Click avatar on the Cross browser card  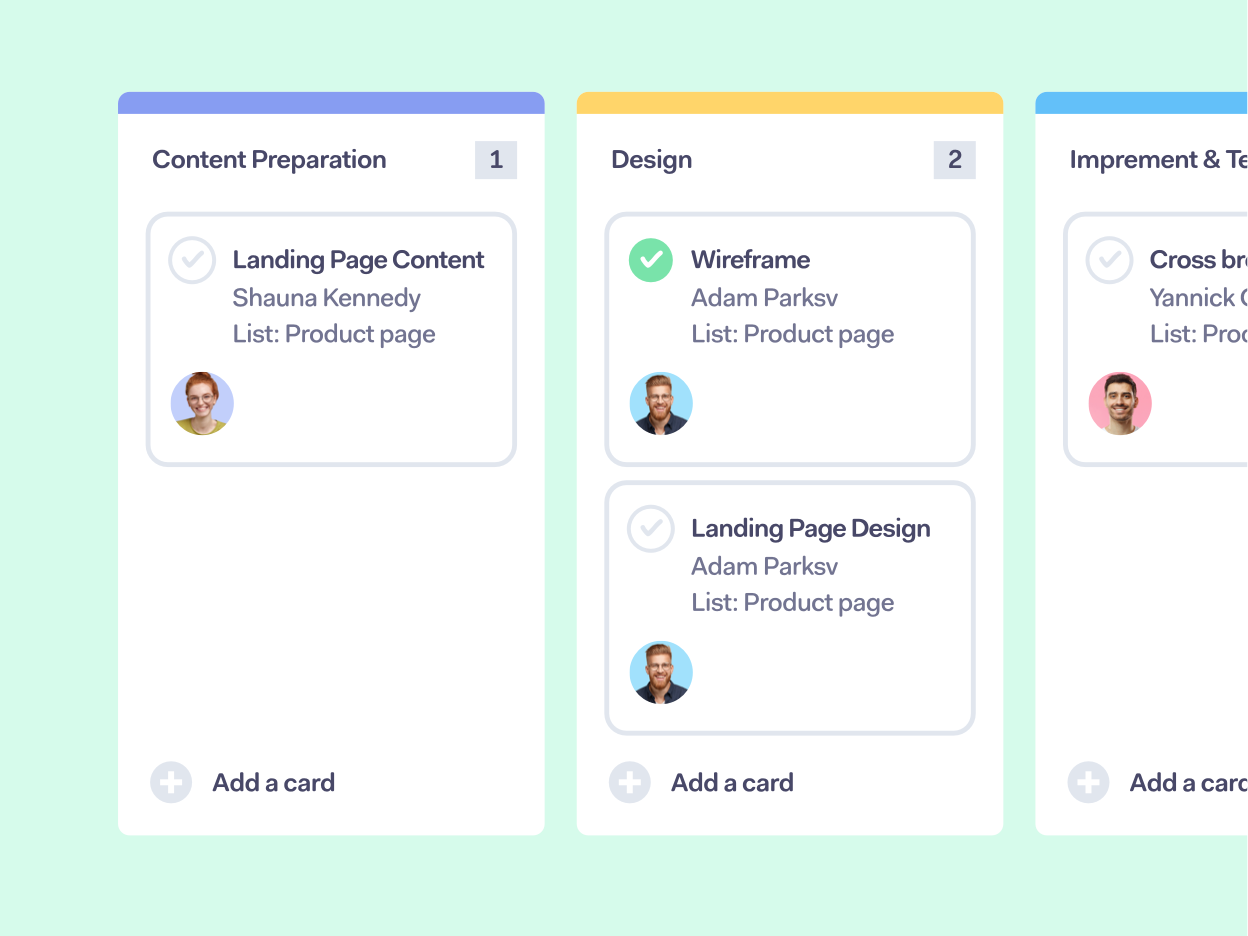pyautogui.click(x=1120, y=404)
